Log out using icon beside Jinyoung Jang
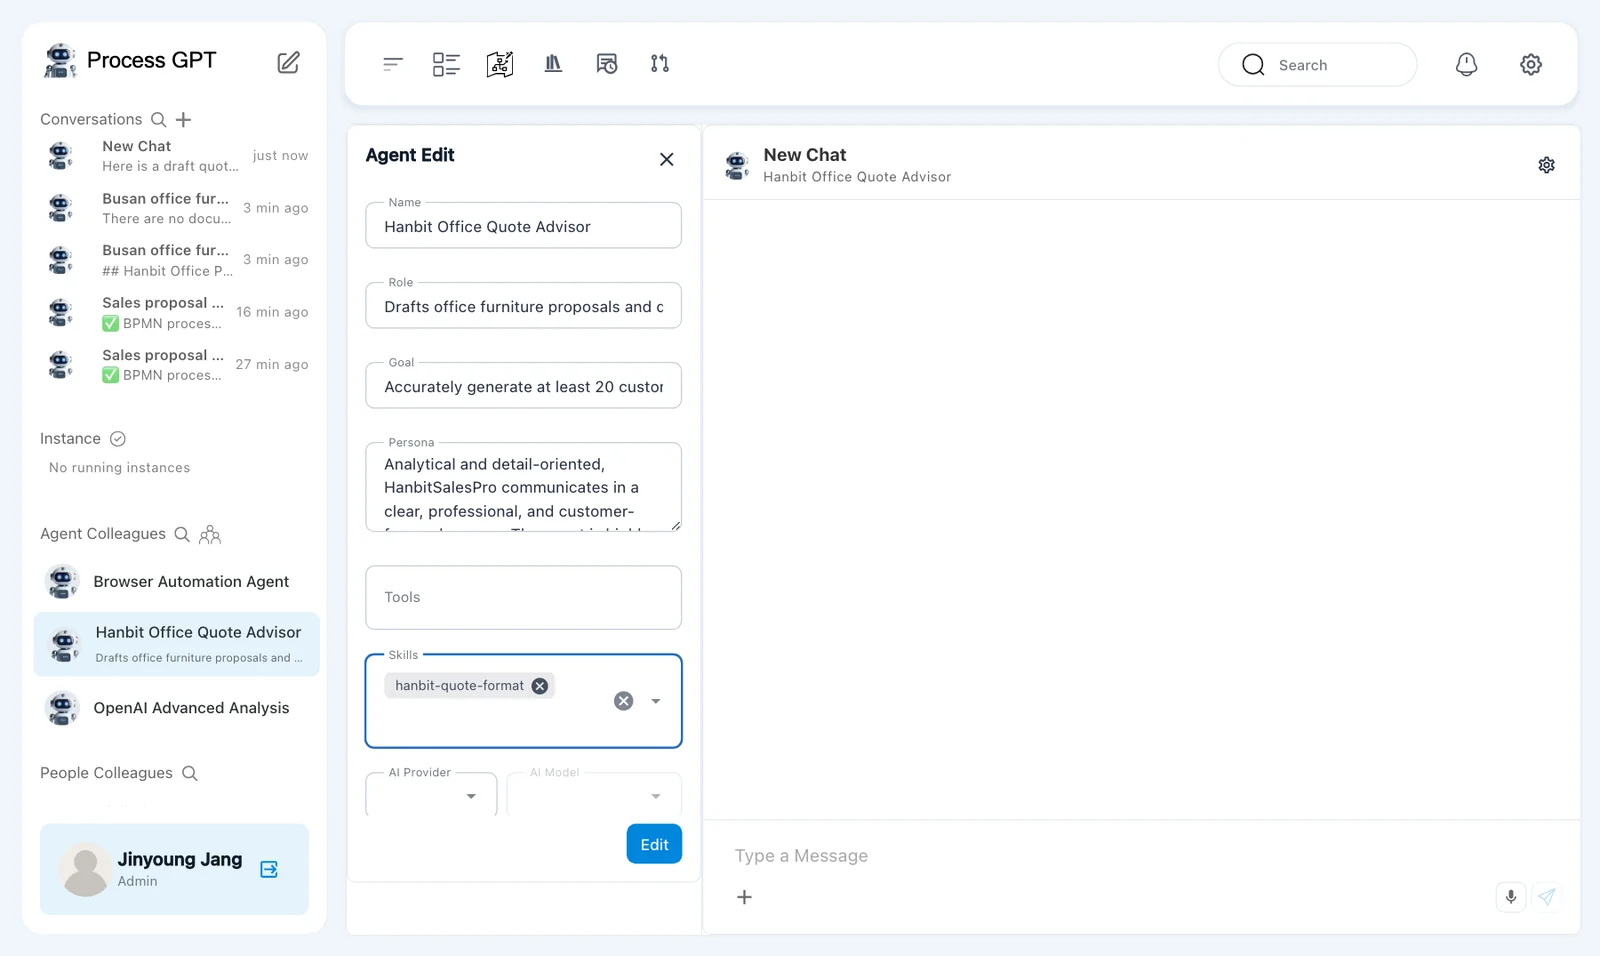This screenshot has height=956, width=1600. point(269,869)
